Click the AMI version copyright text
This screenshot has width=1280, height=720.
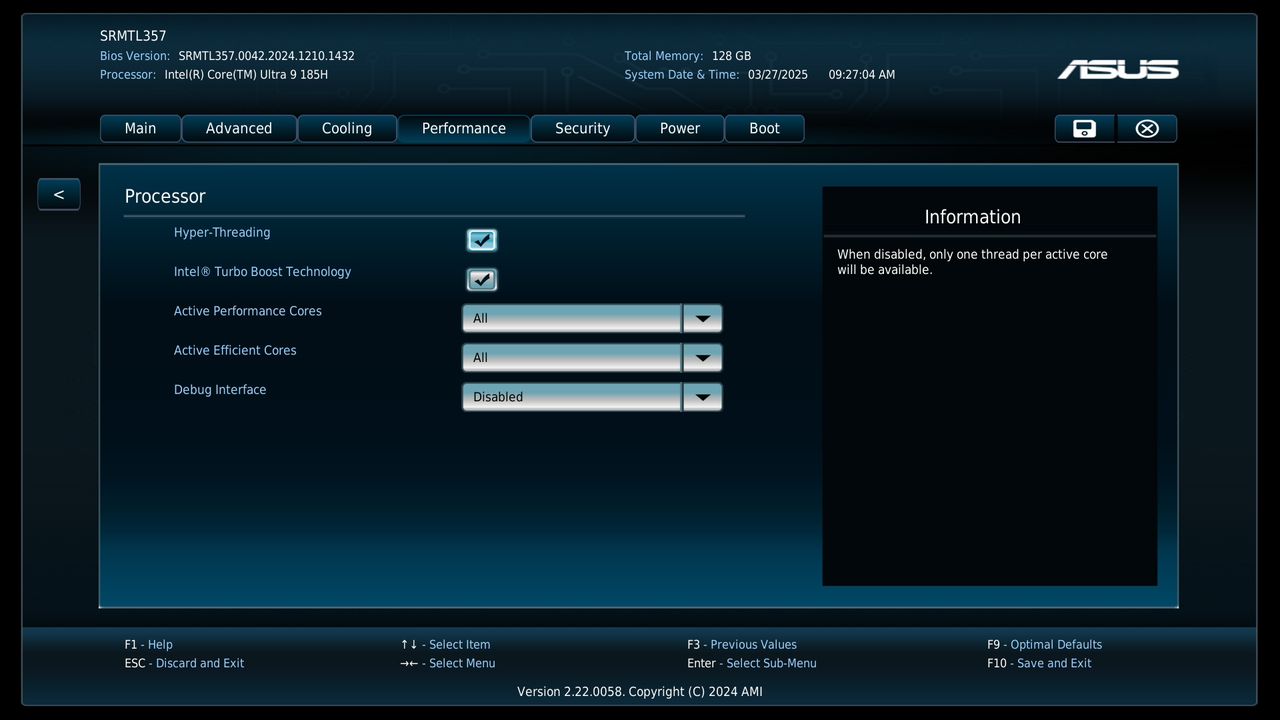click(x=640, y=692)
